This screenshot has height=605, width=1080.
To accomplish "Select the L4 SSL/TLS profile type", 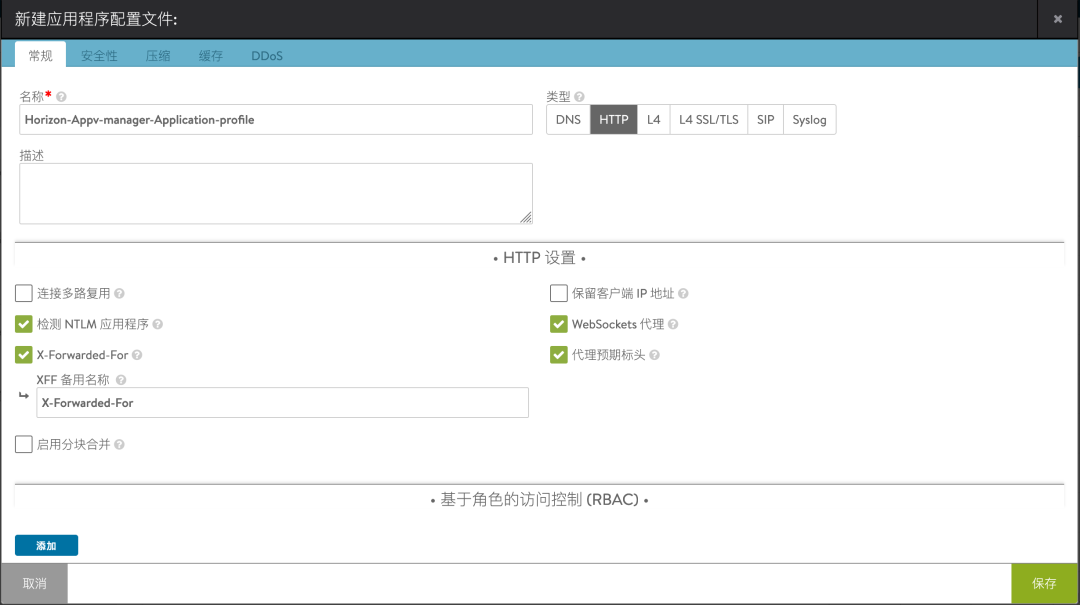I will pyautogui.click(x=709, y=120).
